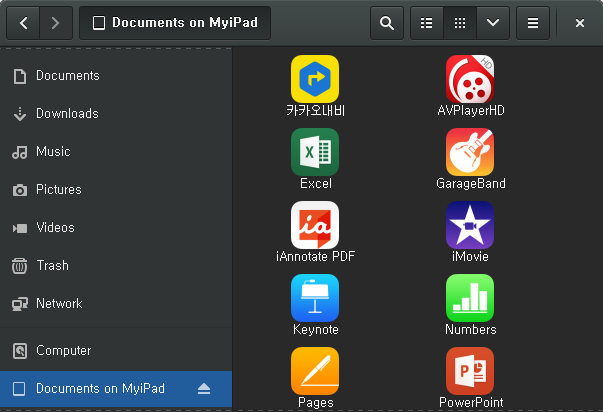Click the iMovie label text
Screen dimensions: 603x412
pos(470,257)
